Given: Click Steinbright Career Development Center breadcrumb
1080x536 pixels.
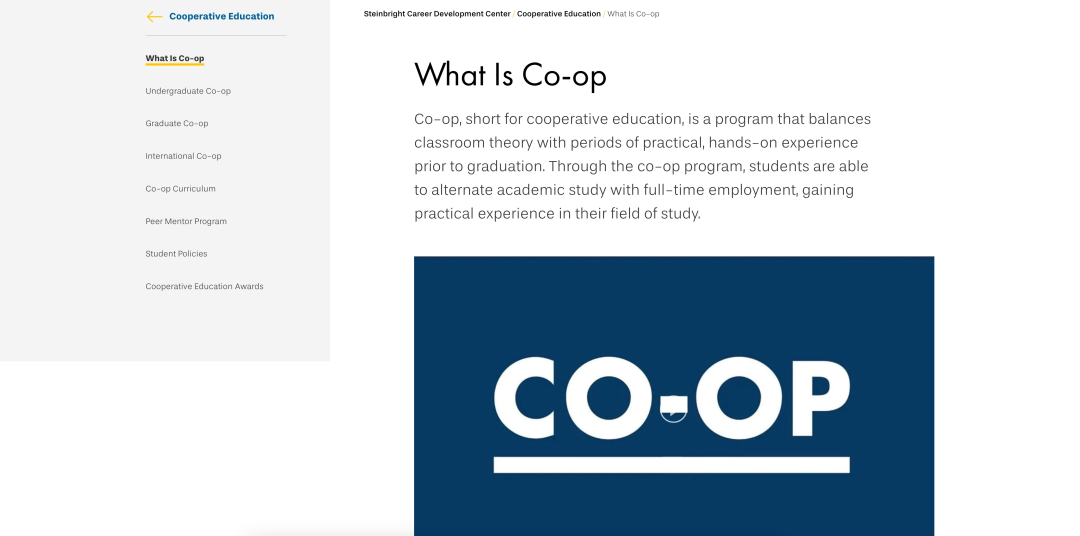Looking at the screenshot, I should pos(437,14).
